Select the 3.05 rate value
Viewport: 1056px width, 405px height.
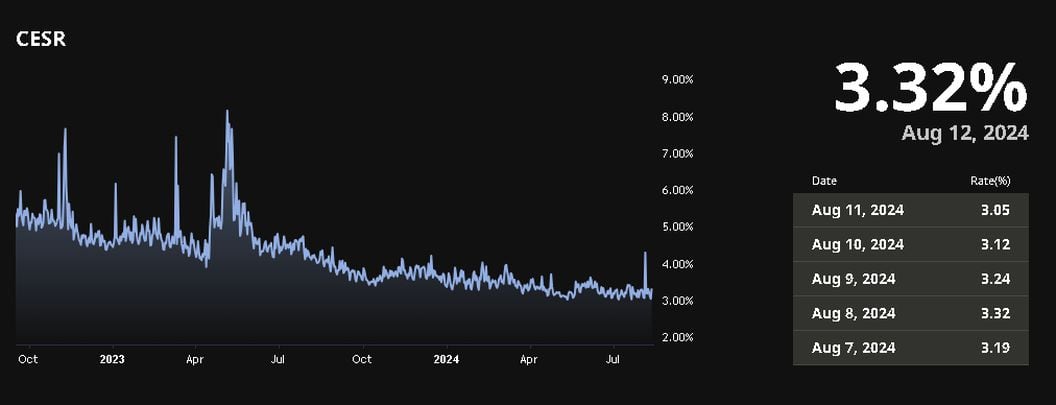click(x=995, y=210)
